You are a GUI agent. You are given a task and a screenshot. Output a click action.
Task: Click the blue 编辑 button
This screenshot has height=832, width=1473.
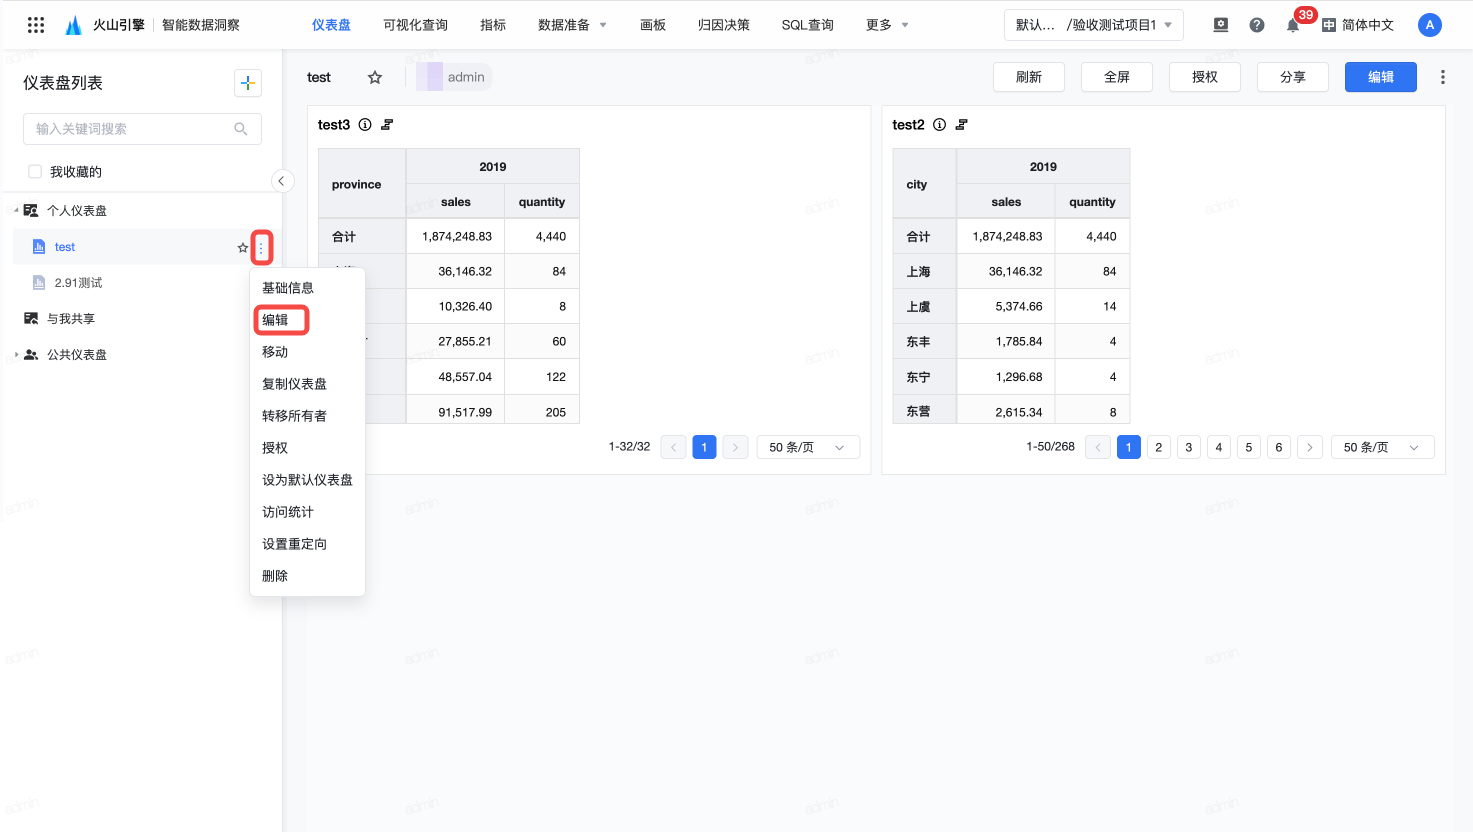point(1380,77)
